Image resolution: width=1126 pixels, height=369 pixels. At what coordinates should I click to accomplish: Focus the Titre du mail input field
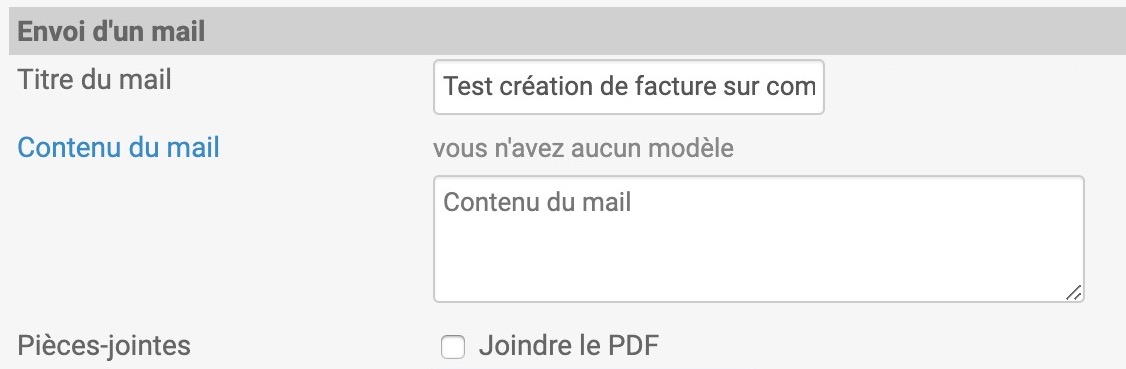(x=629, y=87)
